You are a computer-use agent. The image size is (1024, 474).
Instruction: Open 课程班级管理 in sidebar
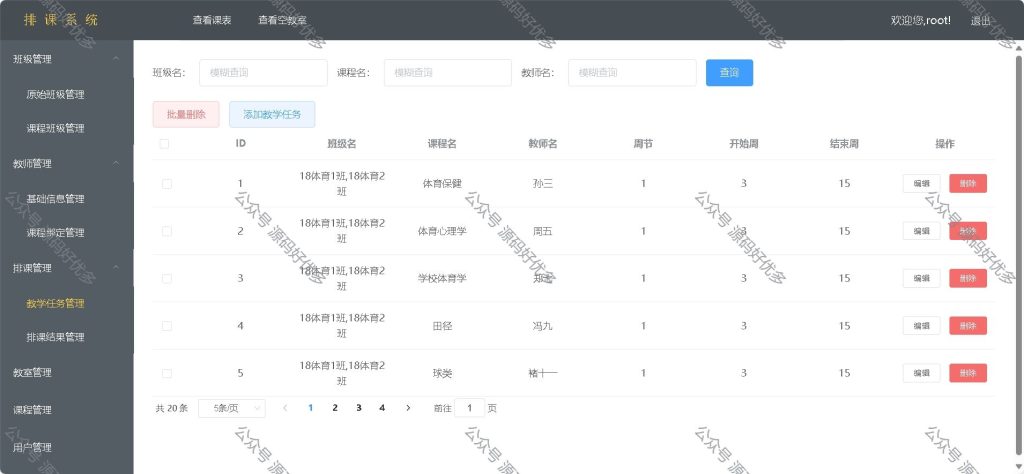[56, 129]
